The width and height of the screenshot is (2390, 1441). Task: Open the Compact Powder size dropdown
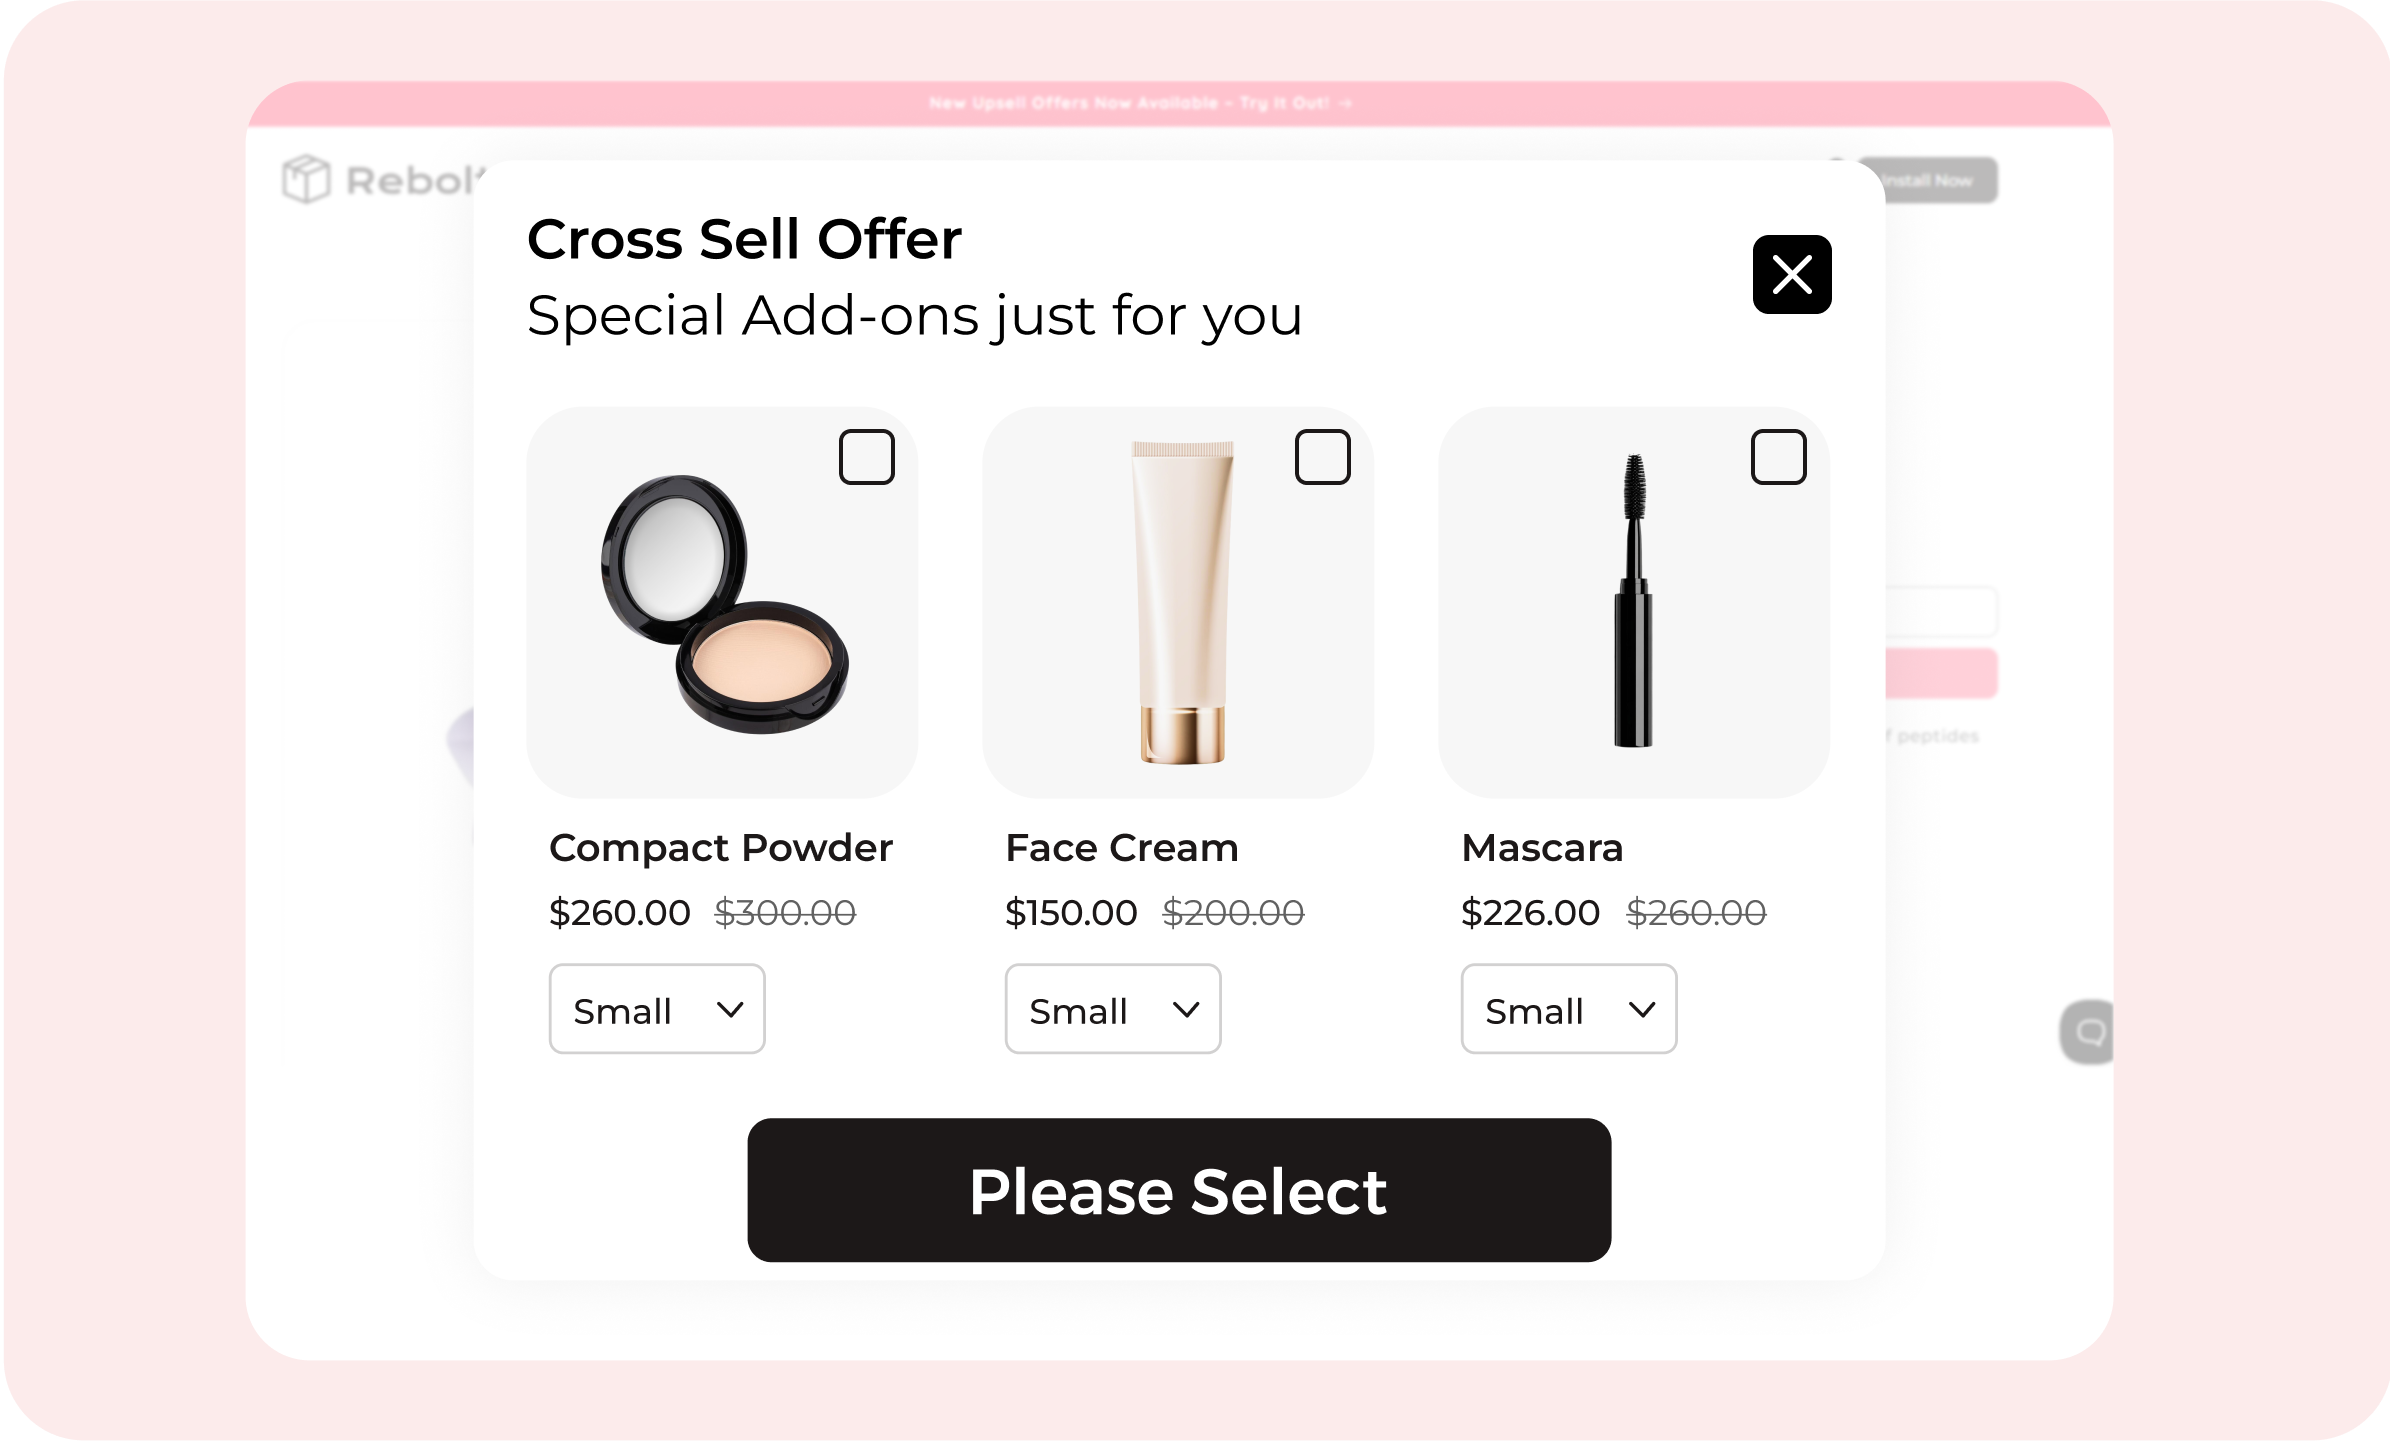point(657,1008)
